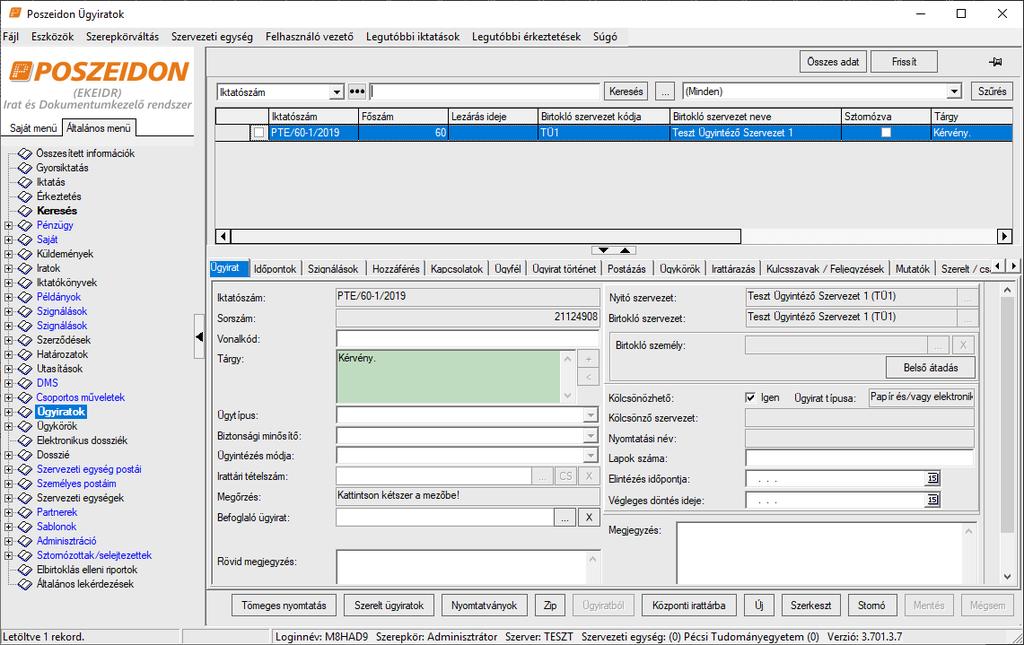The width and height of the screenshot is (1024, 645).
Task: Open the (Minden) filter dropdown
Action: coord(954,91)
